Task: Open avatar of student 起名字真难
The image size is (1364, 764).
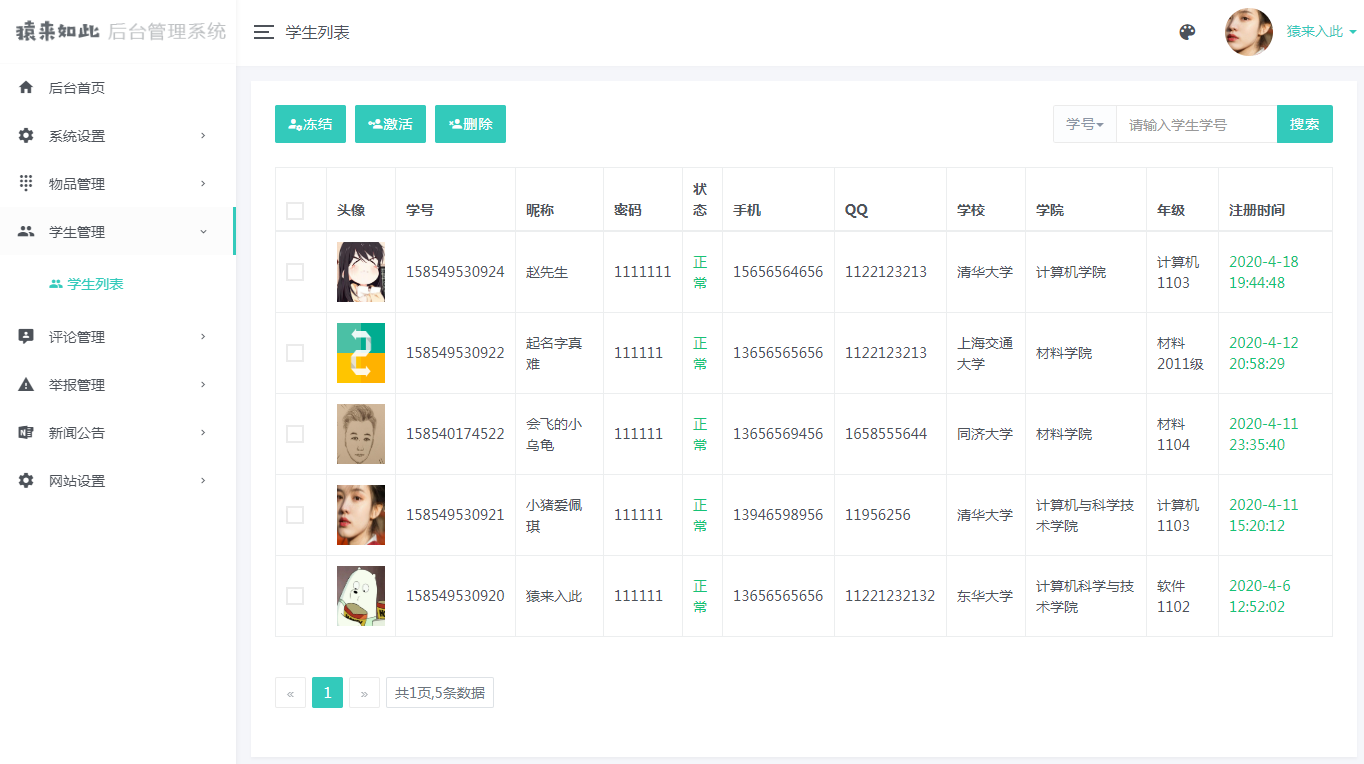Action: 361,353
